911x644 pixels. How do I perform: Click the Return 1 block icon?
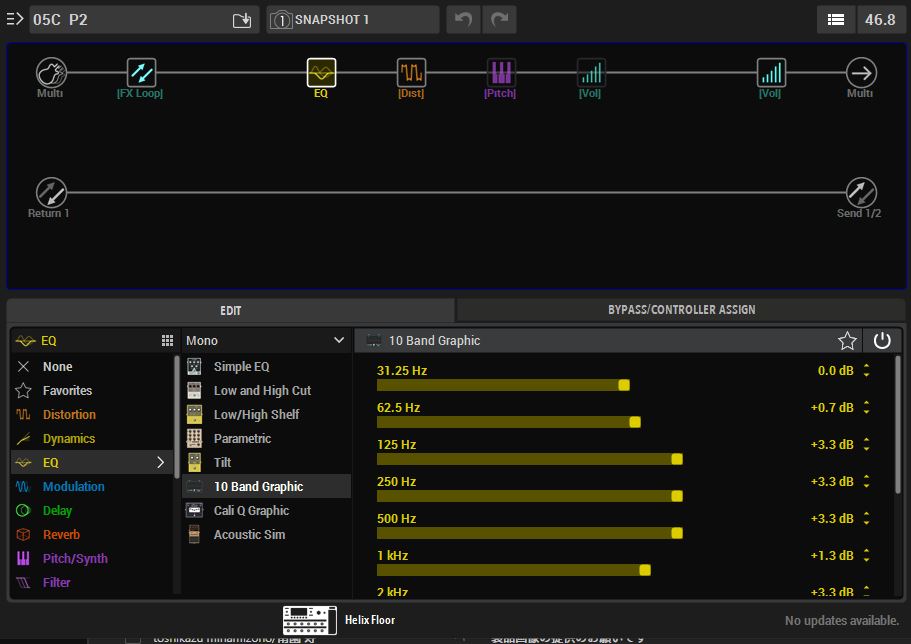tap(51, 192)
